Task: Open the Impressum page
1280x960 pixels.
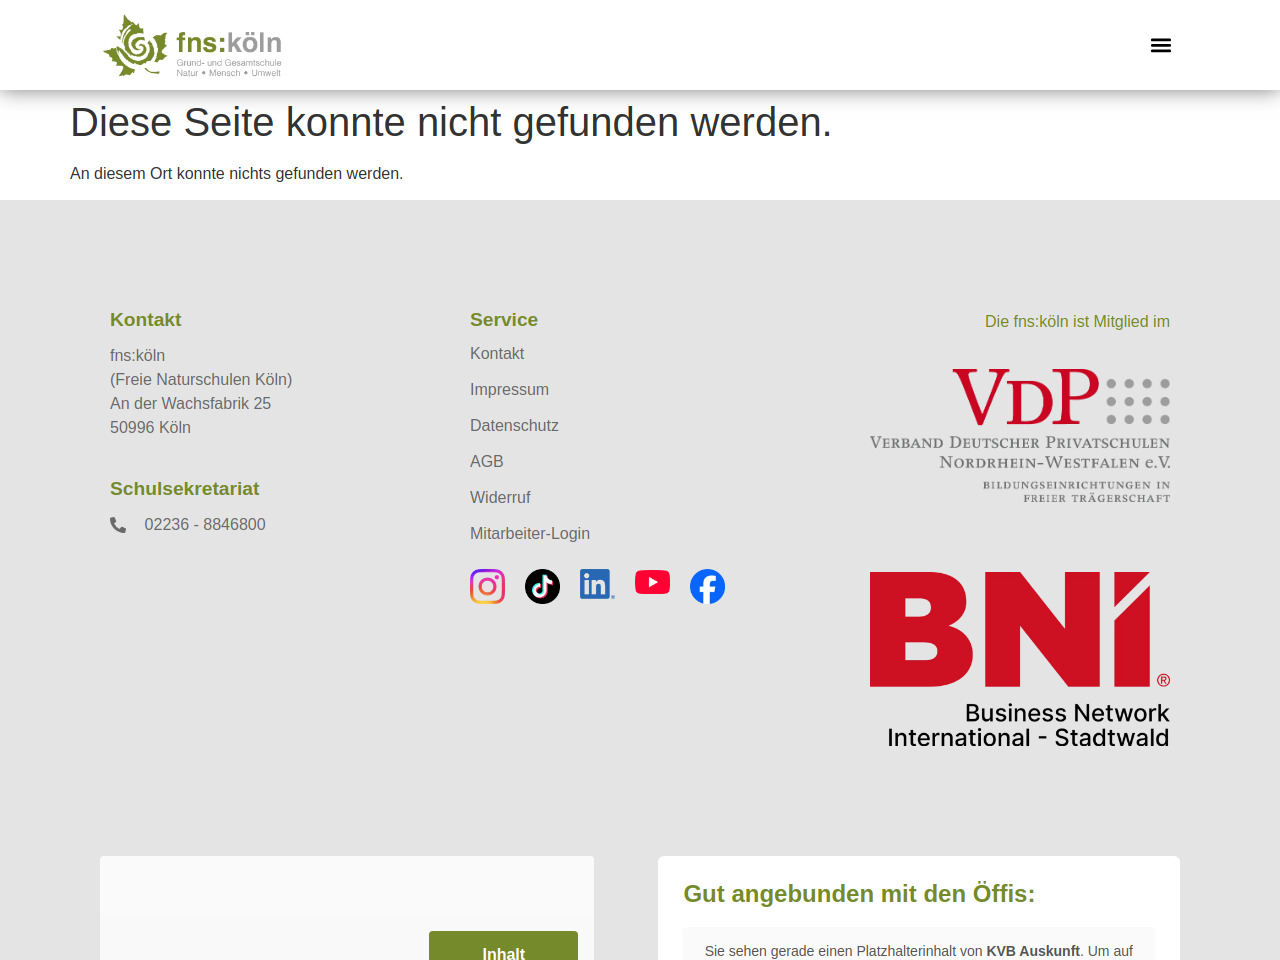Action: click(x=509, y=390)
